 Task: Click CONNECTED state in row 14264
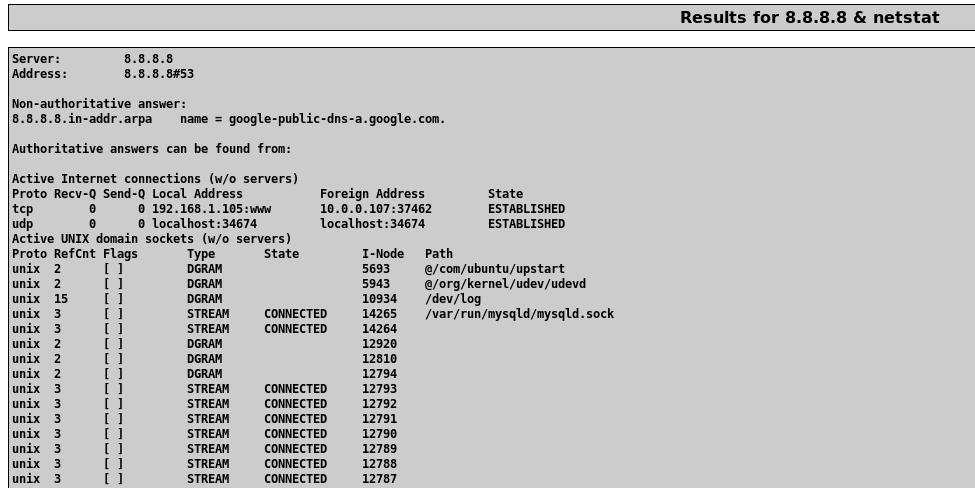tap(295, 329)
